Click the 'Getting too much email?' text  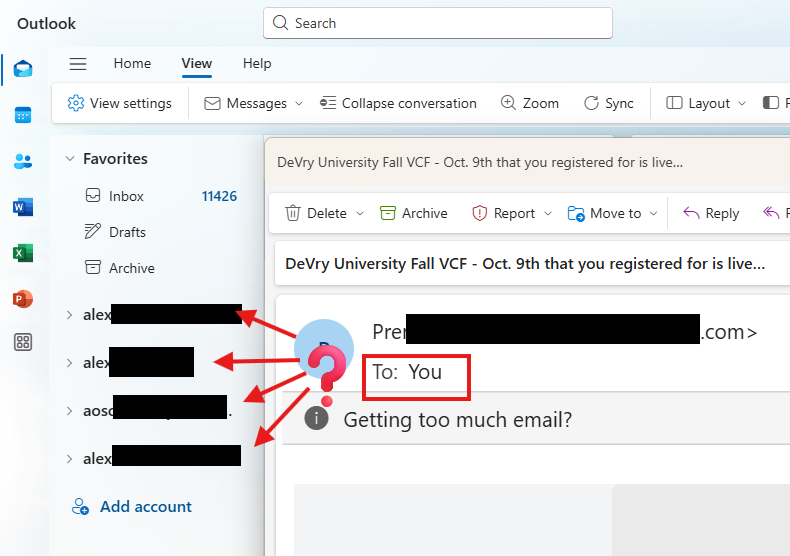click(x=458, y=420)
